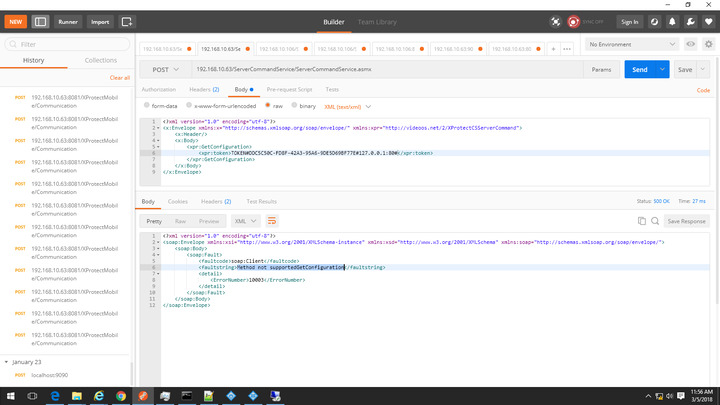This screenshot has height=405, width=720.
Task: Open new window icon beside Import
Action: (x=127, y=21)
